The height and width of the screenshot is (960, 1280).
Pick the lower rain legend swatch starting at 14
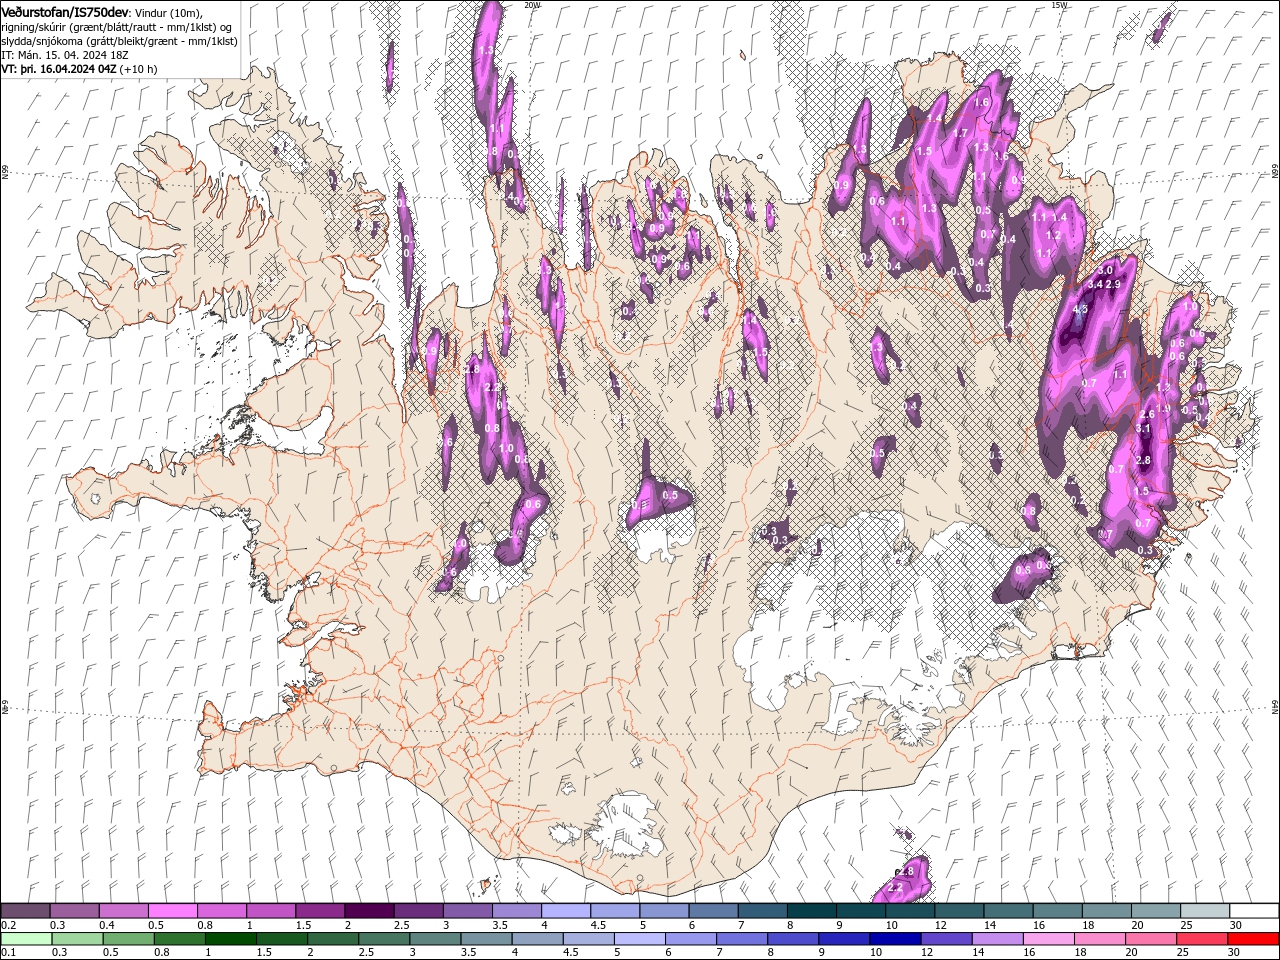[996, 939]
